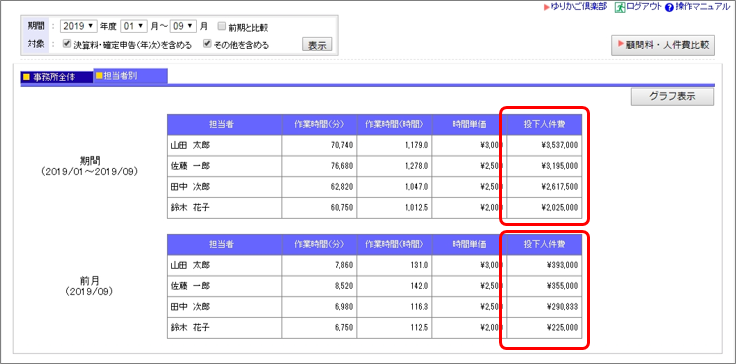Click 鈴木 花子 in previous month table

[224, 328]
